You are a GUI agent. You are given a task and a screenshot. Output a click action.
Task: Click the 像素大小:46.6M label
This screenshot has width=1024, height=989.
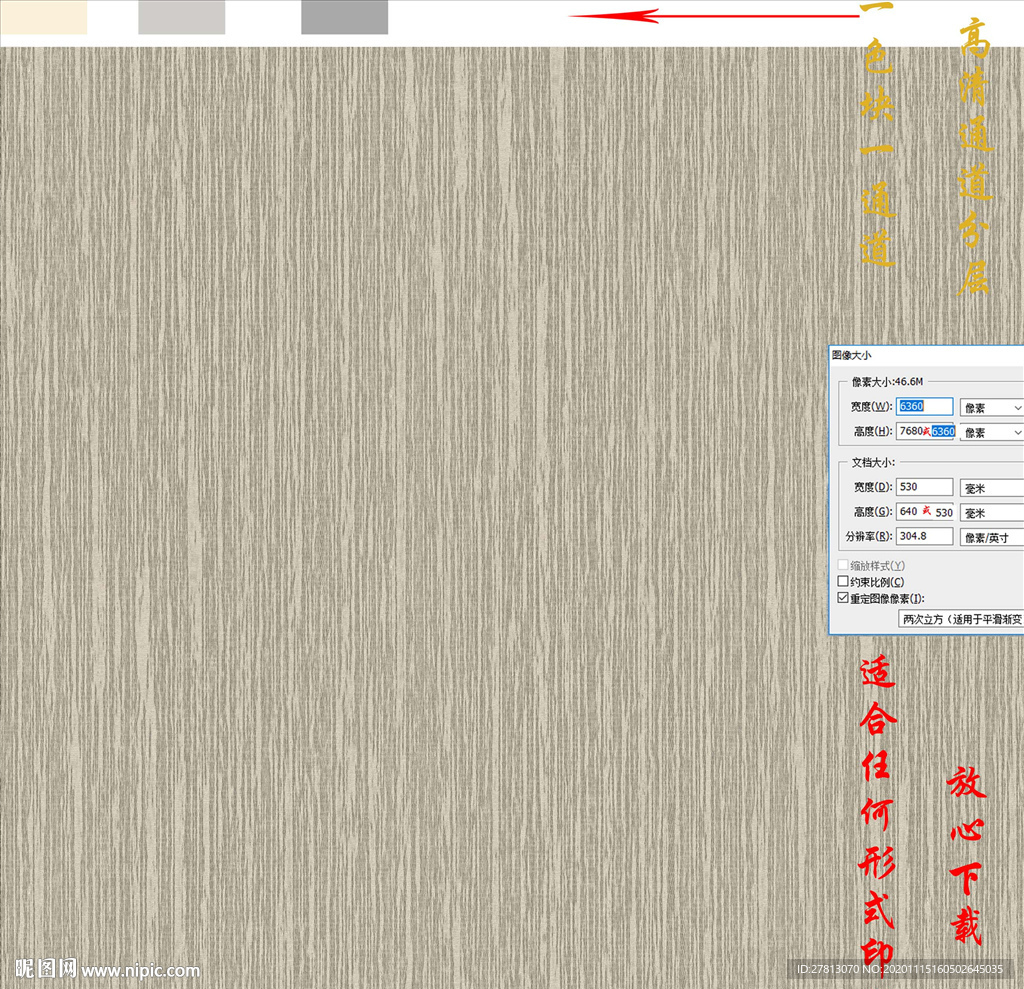887,381
